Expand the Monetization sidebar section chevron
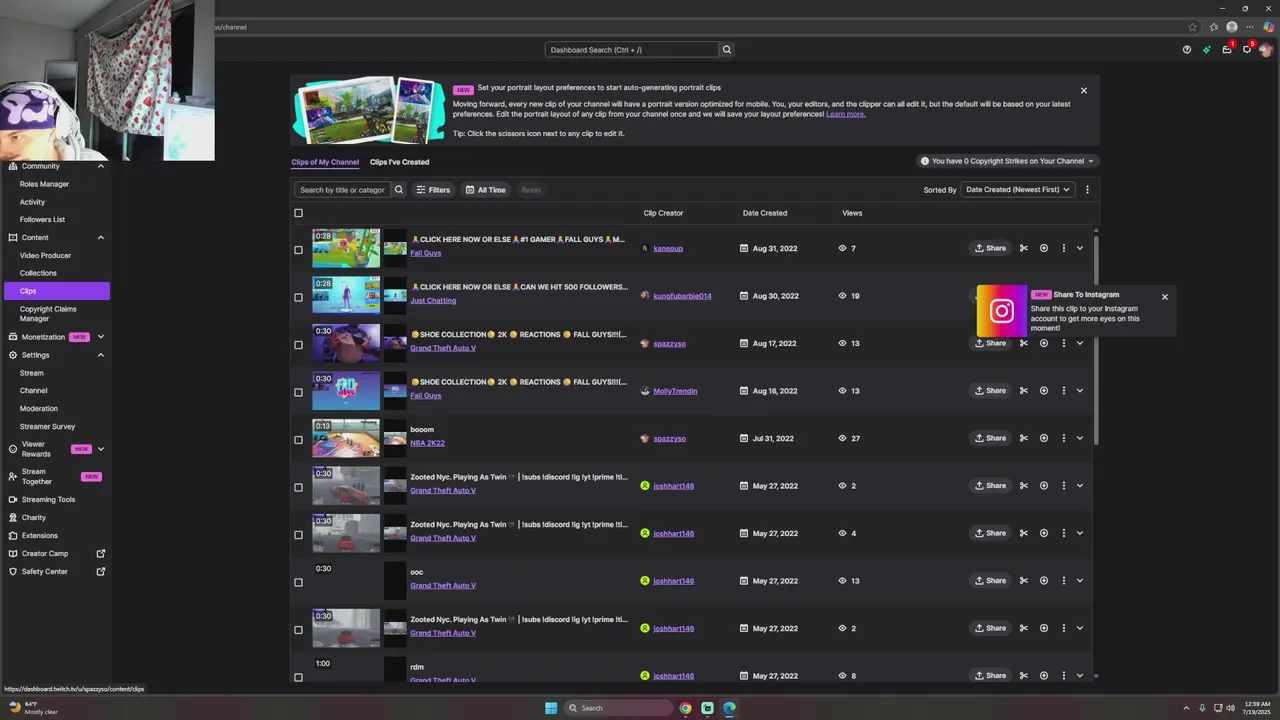Screen dimensions: 1280x720 (101, 337)
